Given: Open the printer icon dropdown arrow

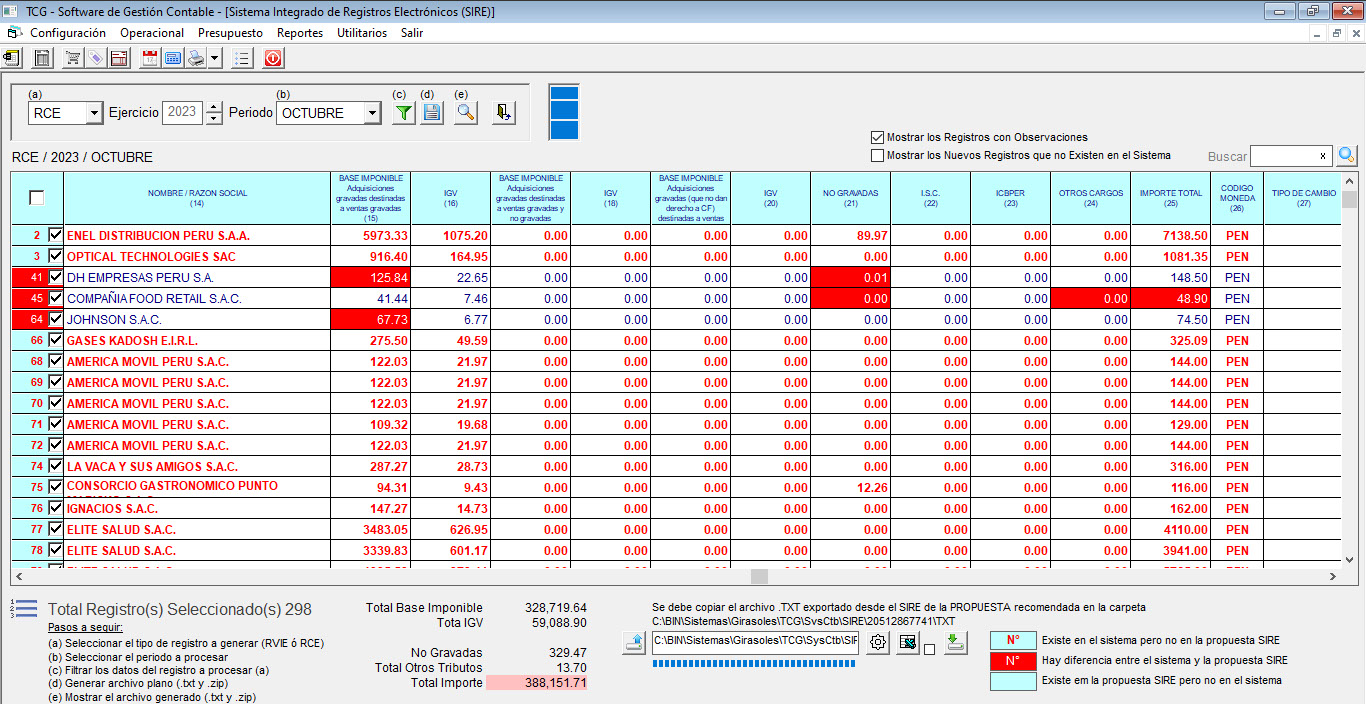Looking at the screenshot, I should (213, 58).
